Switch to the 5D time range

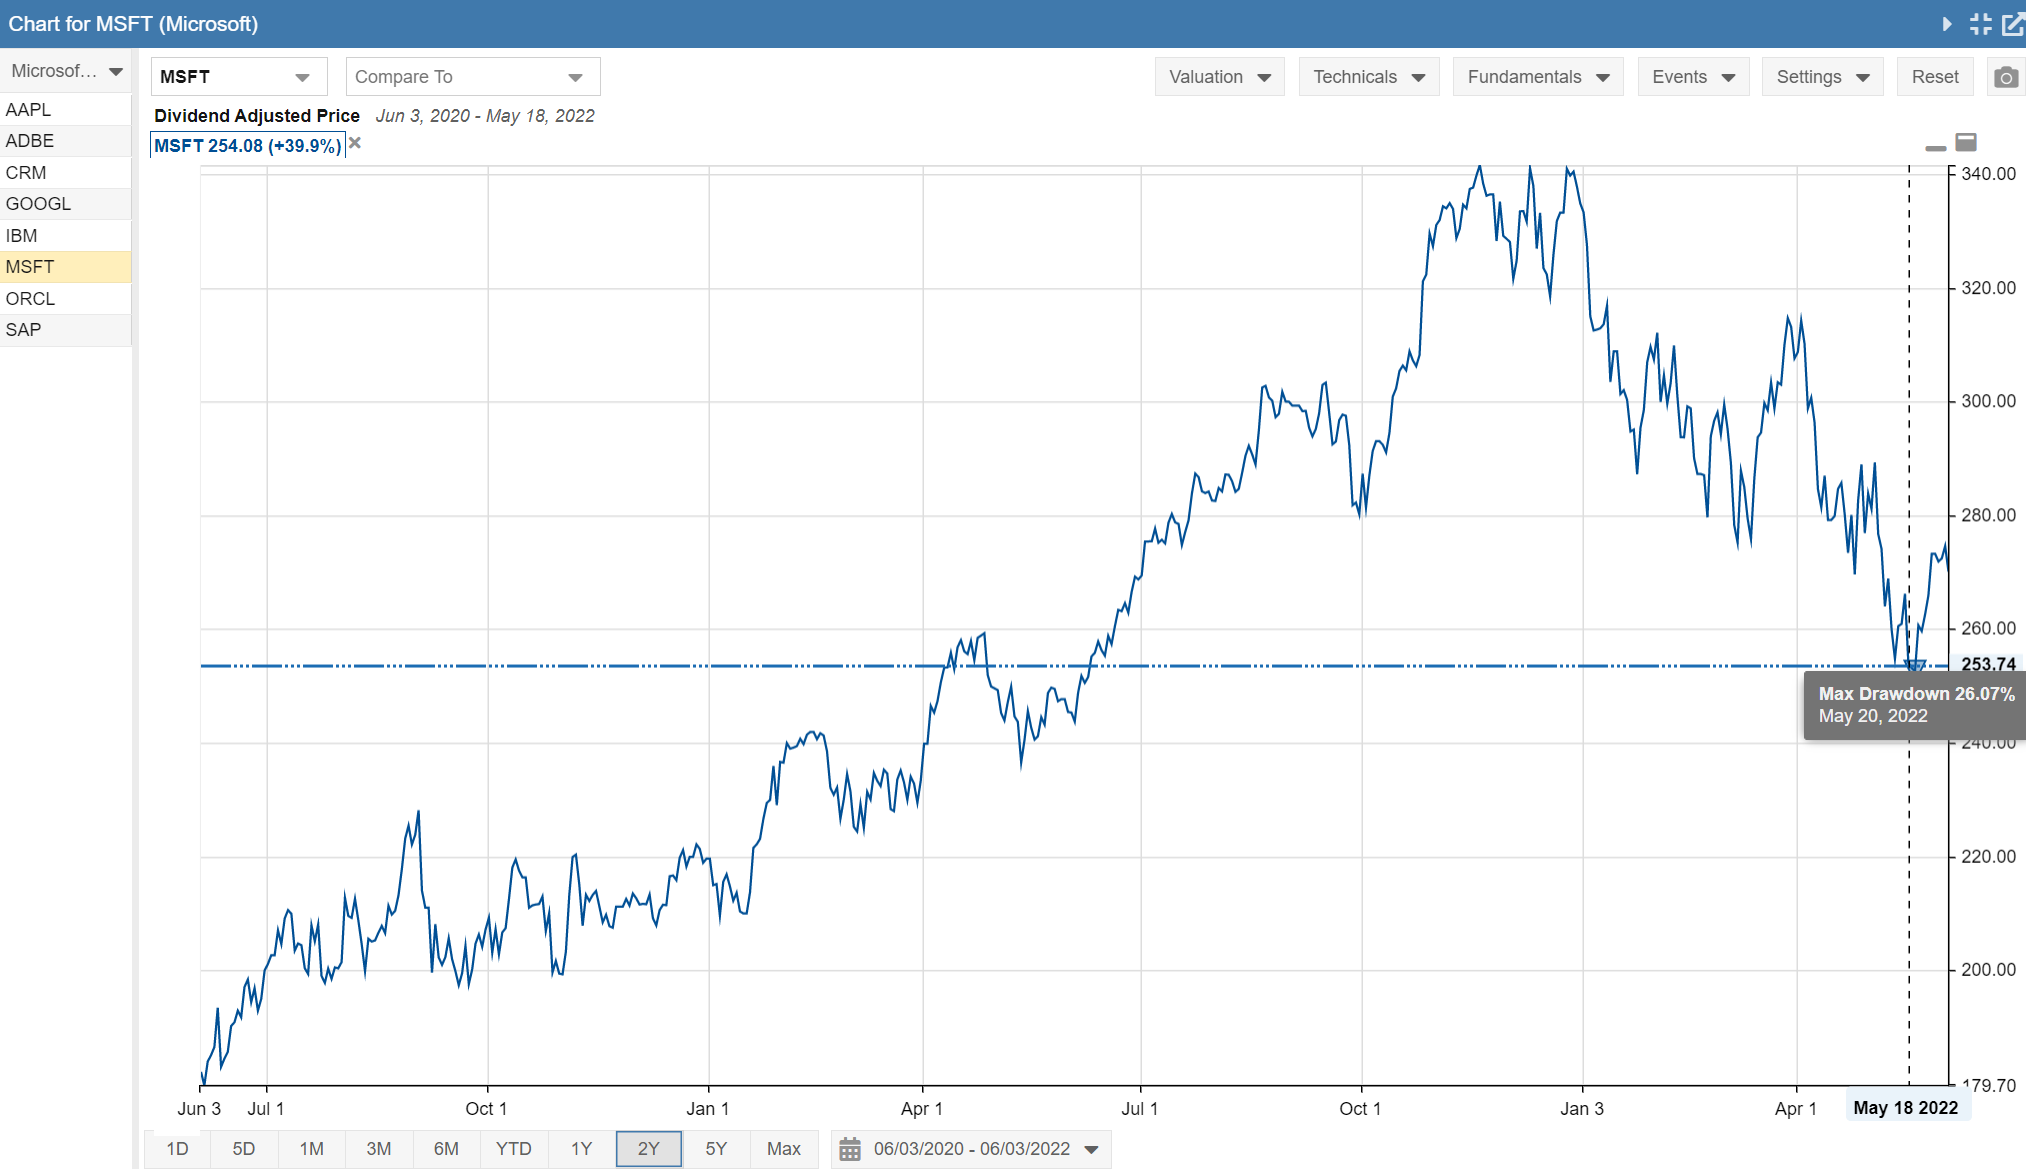click(244, 1149)
